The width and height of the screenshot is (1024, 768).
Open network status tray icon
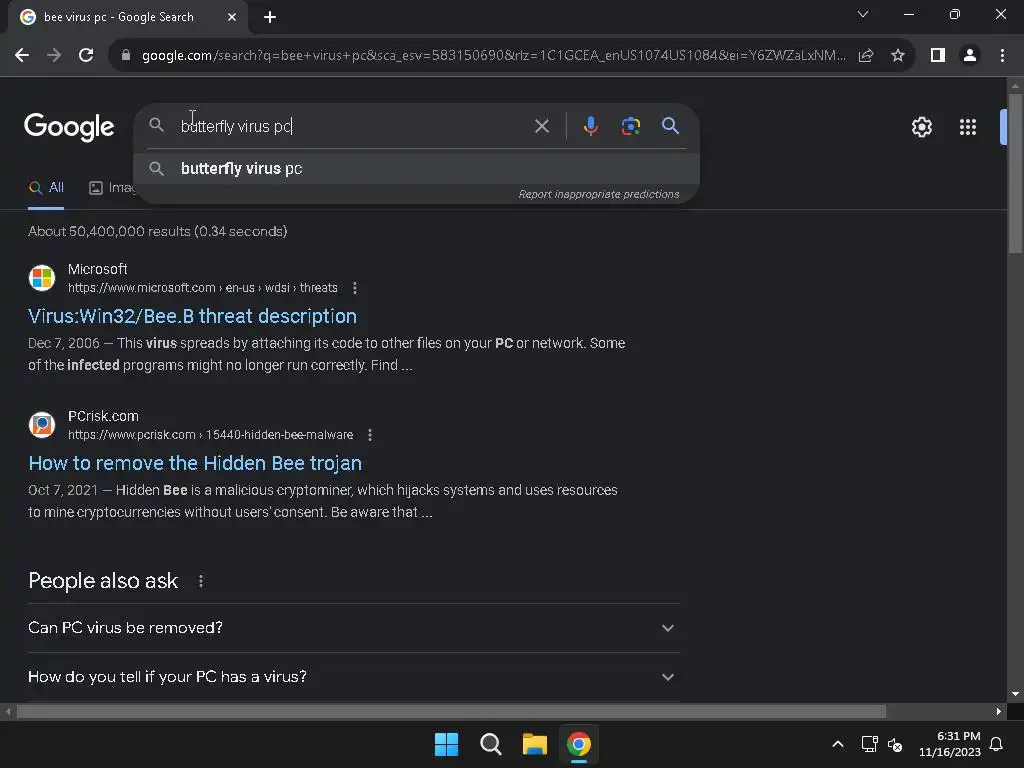869,744
